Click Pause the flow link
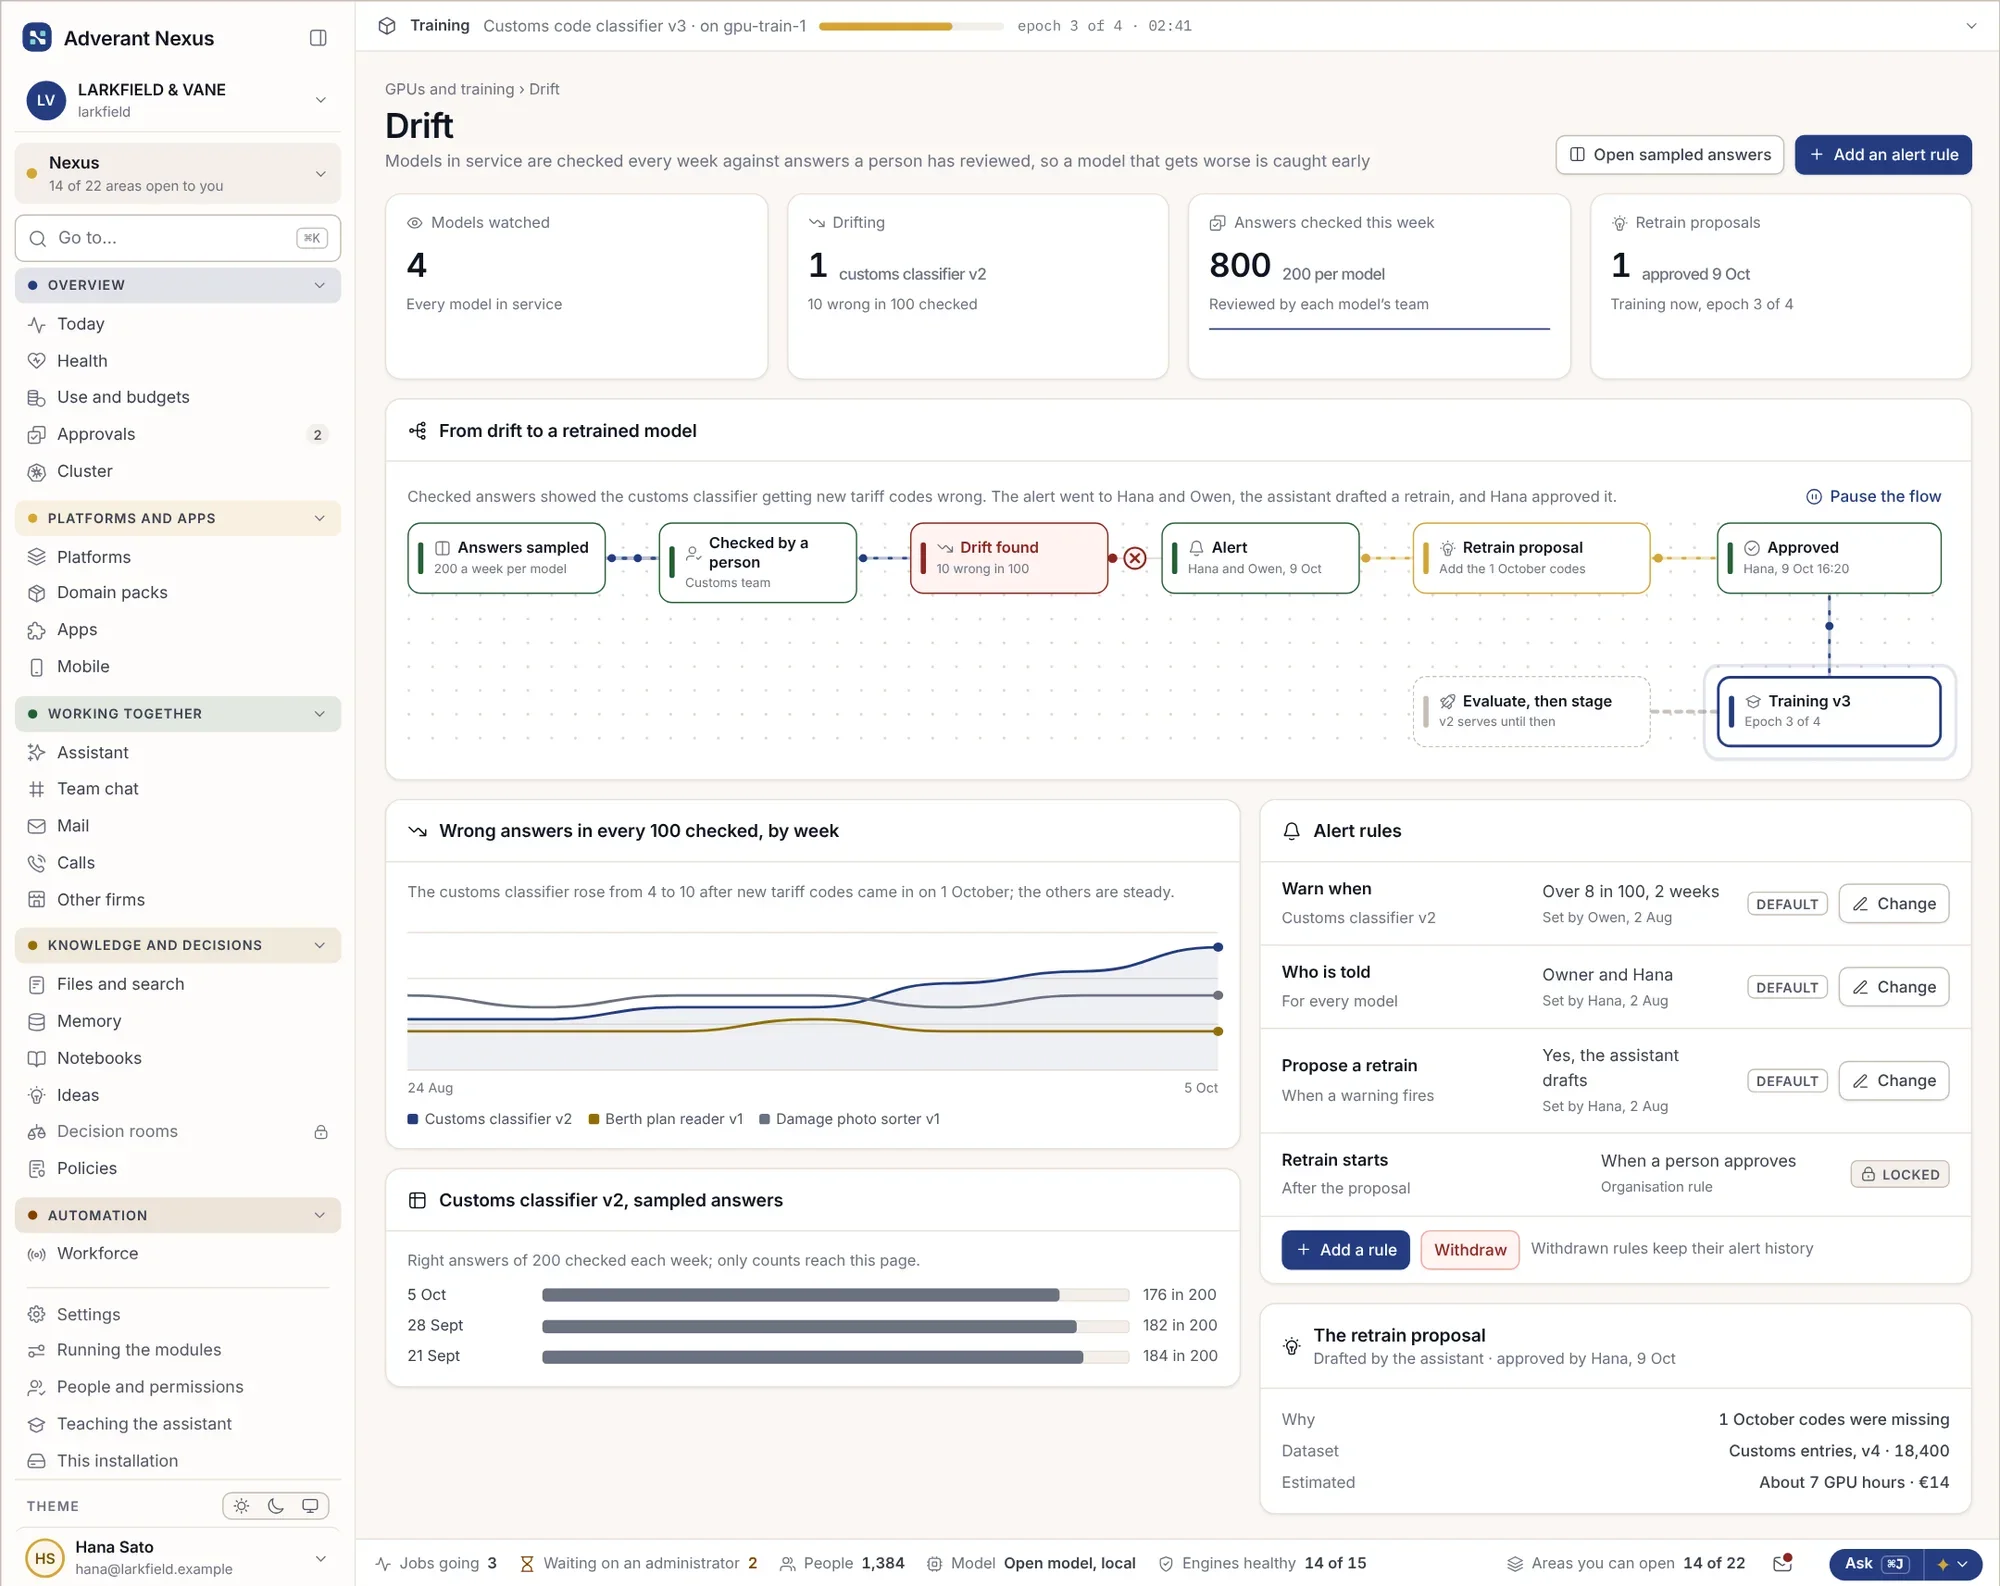 pyautogui.click(x=1873, y=497)
